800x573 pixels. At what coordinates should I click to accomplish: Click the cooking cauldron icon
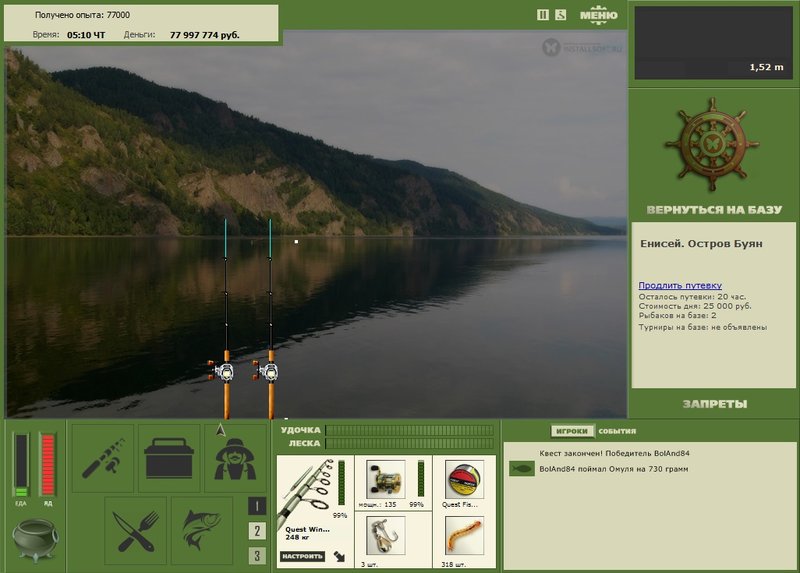click(x=35, y=539)
